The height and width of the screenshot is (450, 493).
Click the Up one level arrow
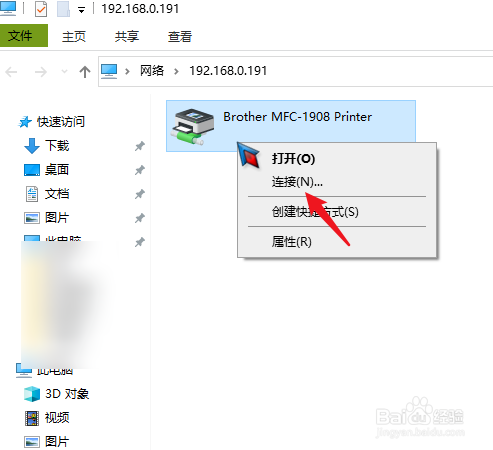pyautogui.click(x=85, y=72)
